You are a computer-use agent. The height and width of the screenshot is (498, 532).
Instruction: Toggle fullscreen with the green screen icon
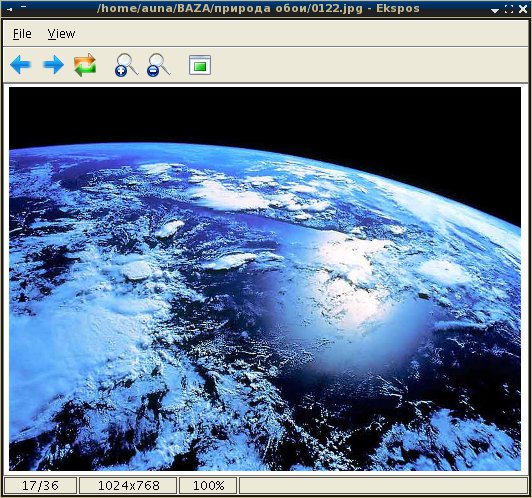[x=200, y=65]
